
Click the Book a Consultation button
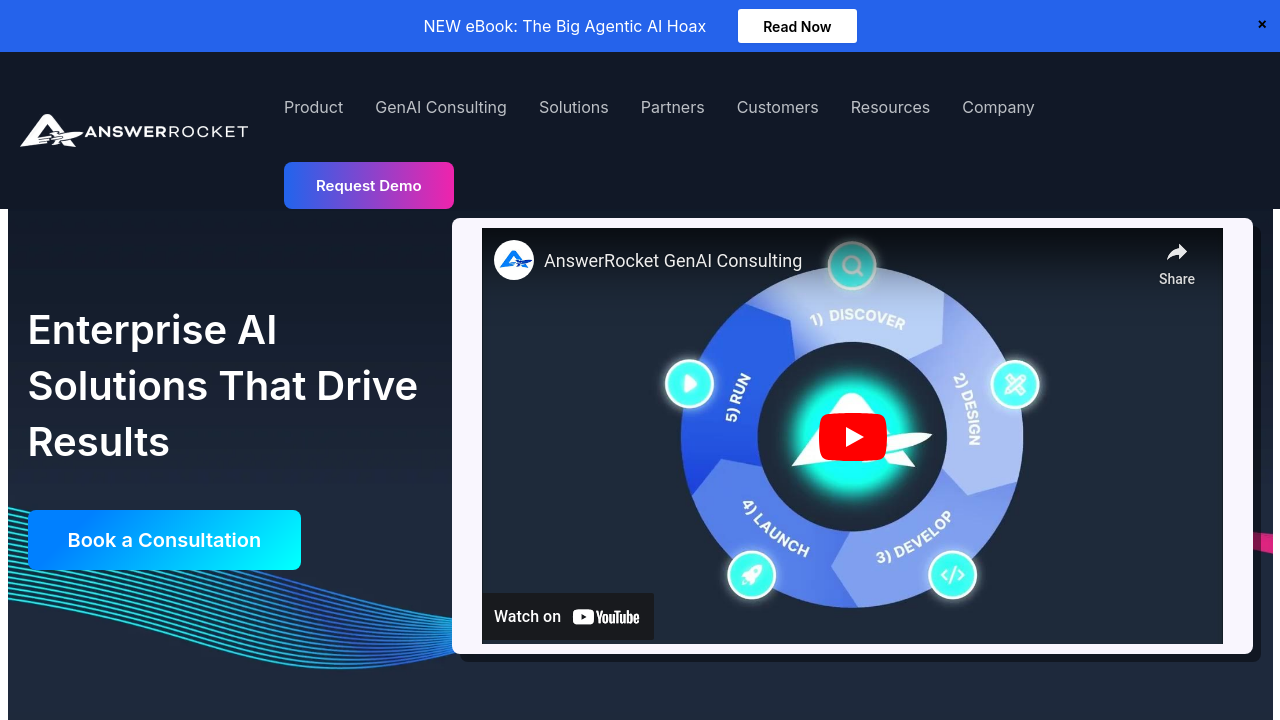164,540
